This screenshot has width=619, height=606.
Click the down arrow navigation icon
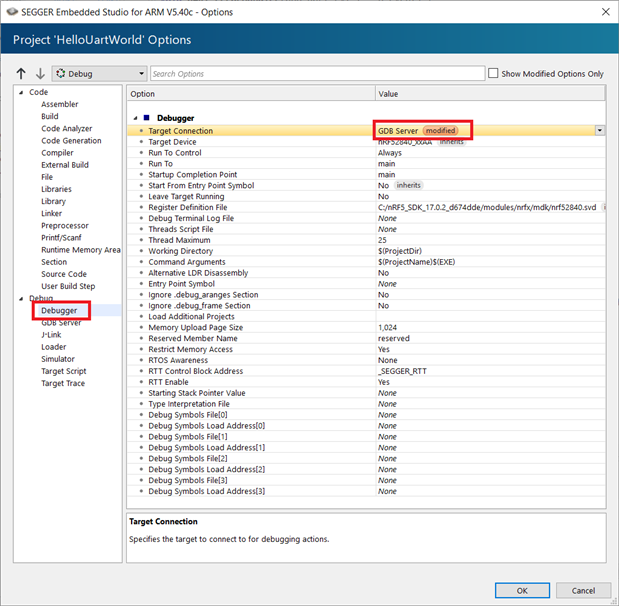pyautogui.click(x=40, y=74)
